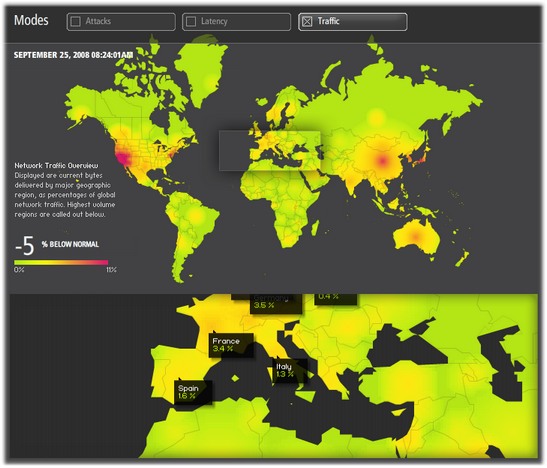
Task: Click the 0% to 11% color gradient legend
Action: point(61,263)
